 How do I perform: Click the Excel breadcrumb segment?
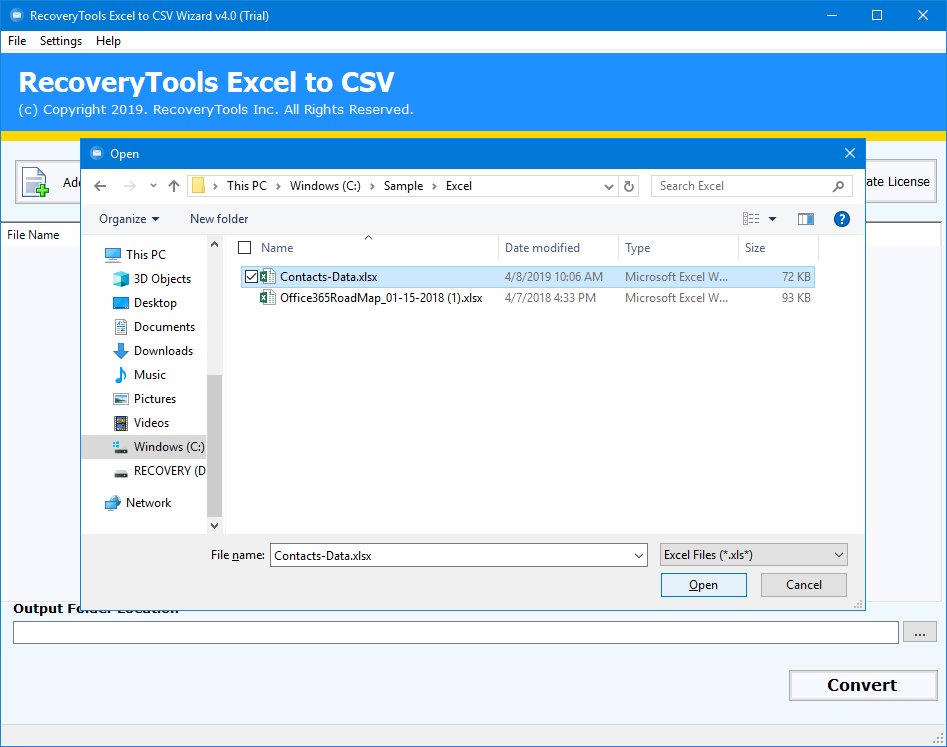pos(458,186)
